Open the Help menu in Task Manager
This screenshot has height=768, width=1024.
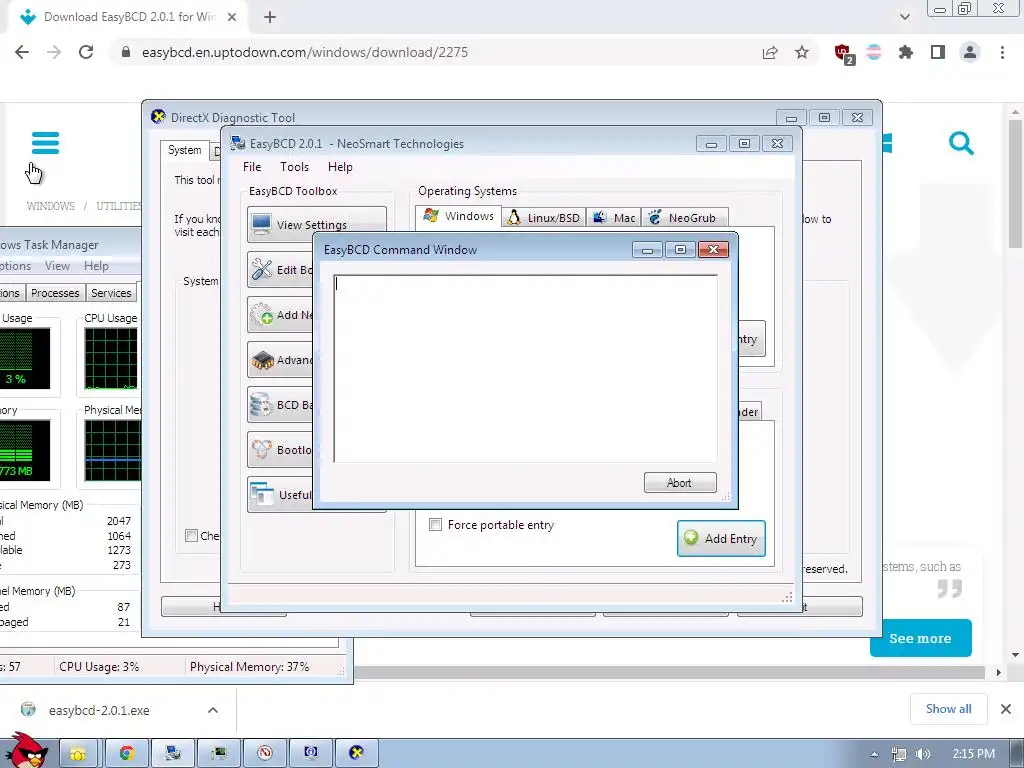click(x=96, y=266)
